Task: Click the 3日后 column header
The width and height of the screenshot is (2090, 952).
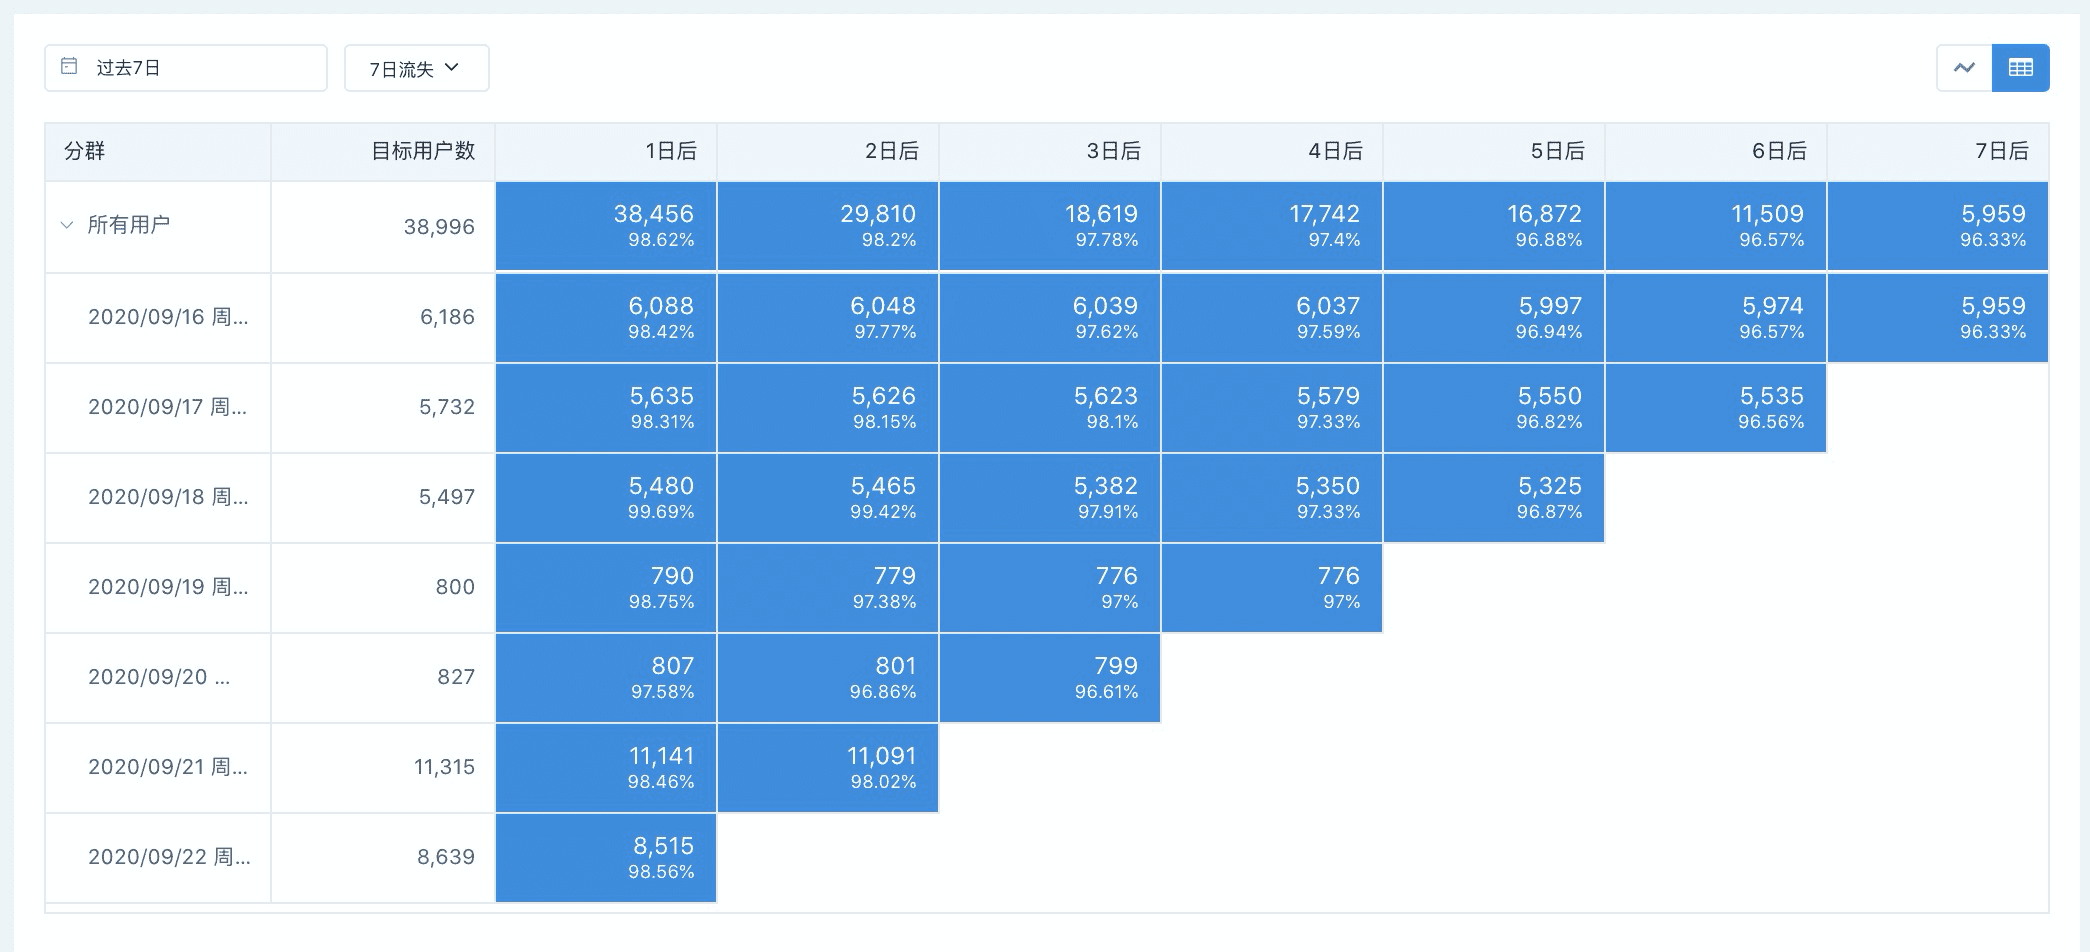Action: point(1050,152)
